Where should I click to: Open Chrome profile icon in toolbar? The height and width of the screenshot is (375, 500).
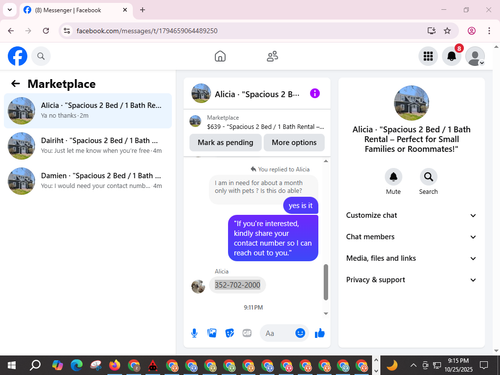(471, 31)
